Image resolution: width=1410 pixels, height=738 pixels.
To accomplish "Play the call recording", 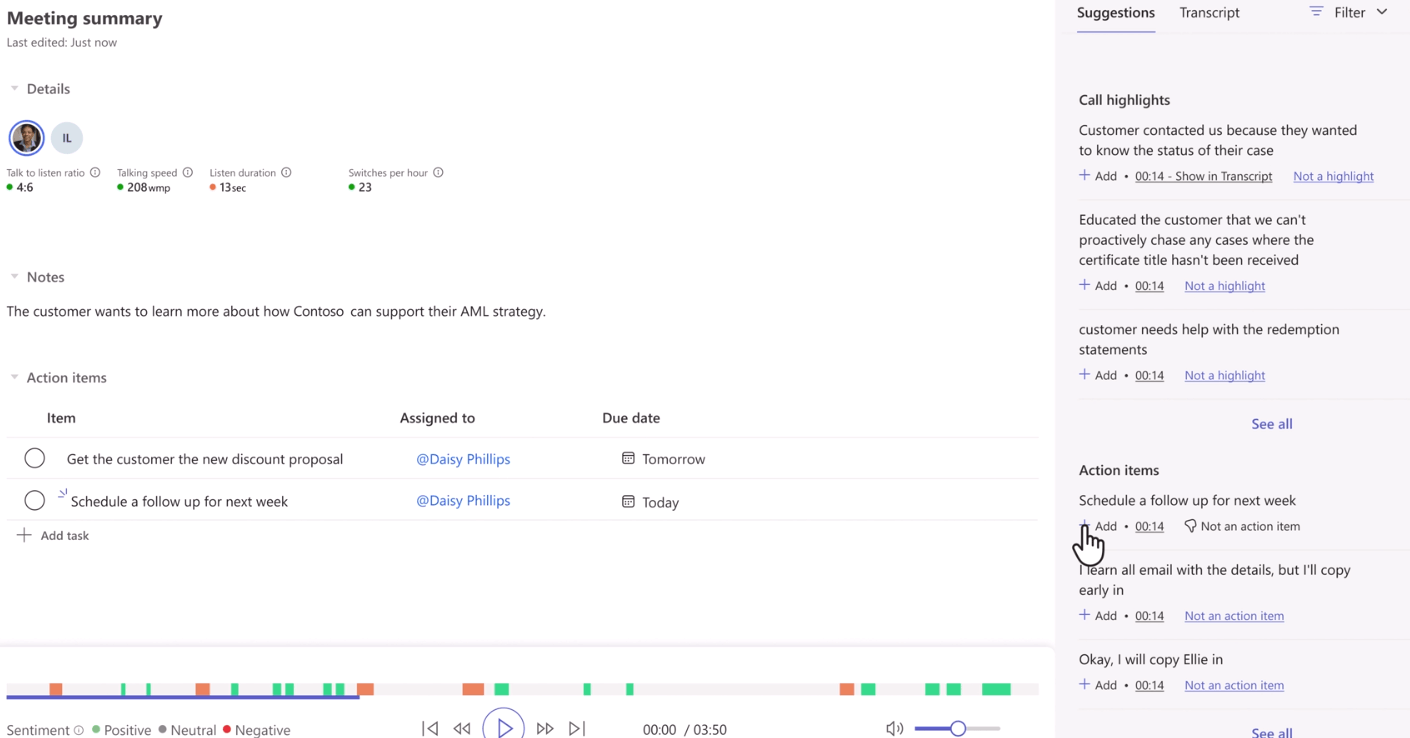I will [x=504, y=727].
